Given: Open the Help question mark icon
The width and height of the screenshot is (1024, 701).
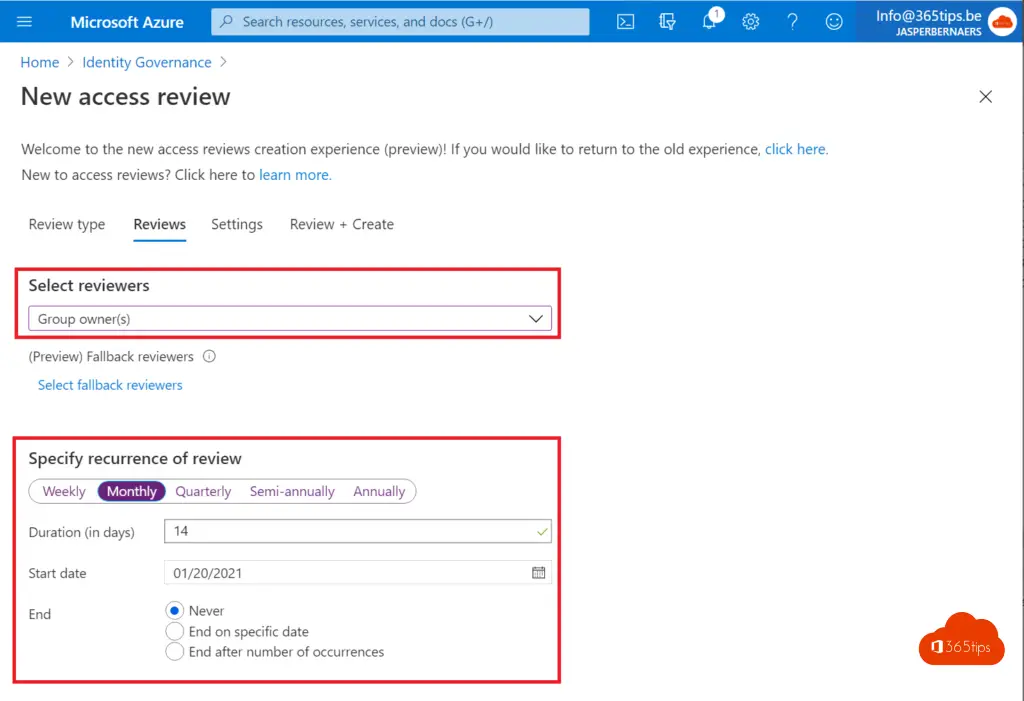Looking at the screenshot, I should (792, 21).
